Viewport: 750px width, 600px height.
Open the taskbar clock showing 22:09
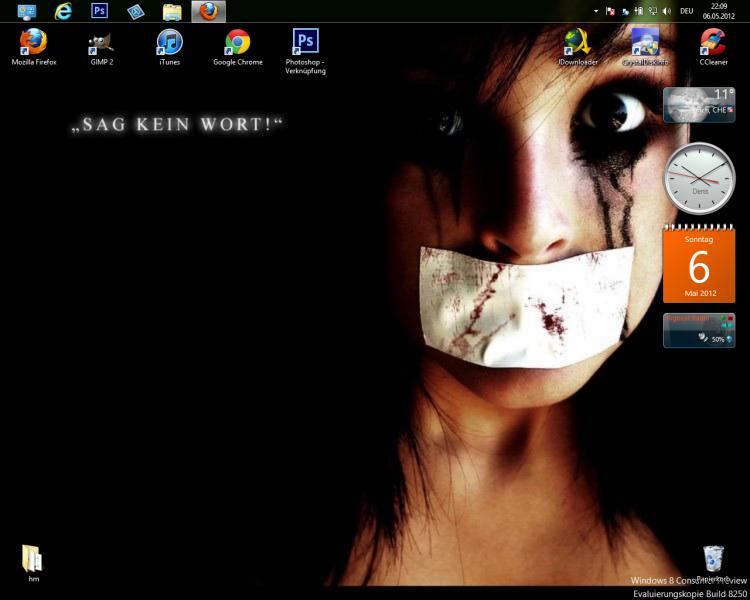click(x=719, y=11)
